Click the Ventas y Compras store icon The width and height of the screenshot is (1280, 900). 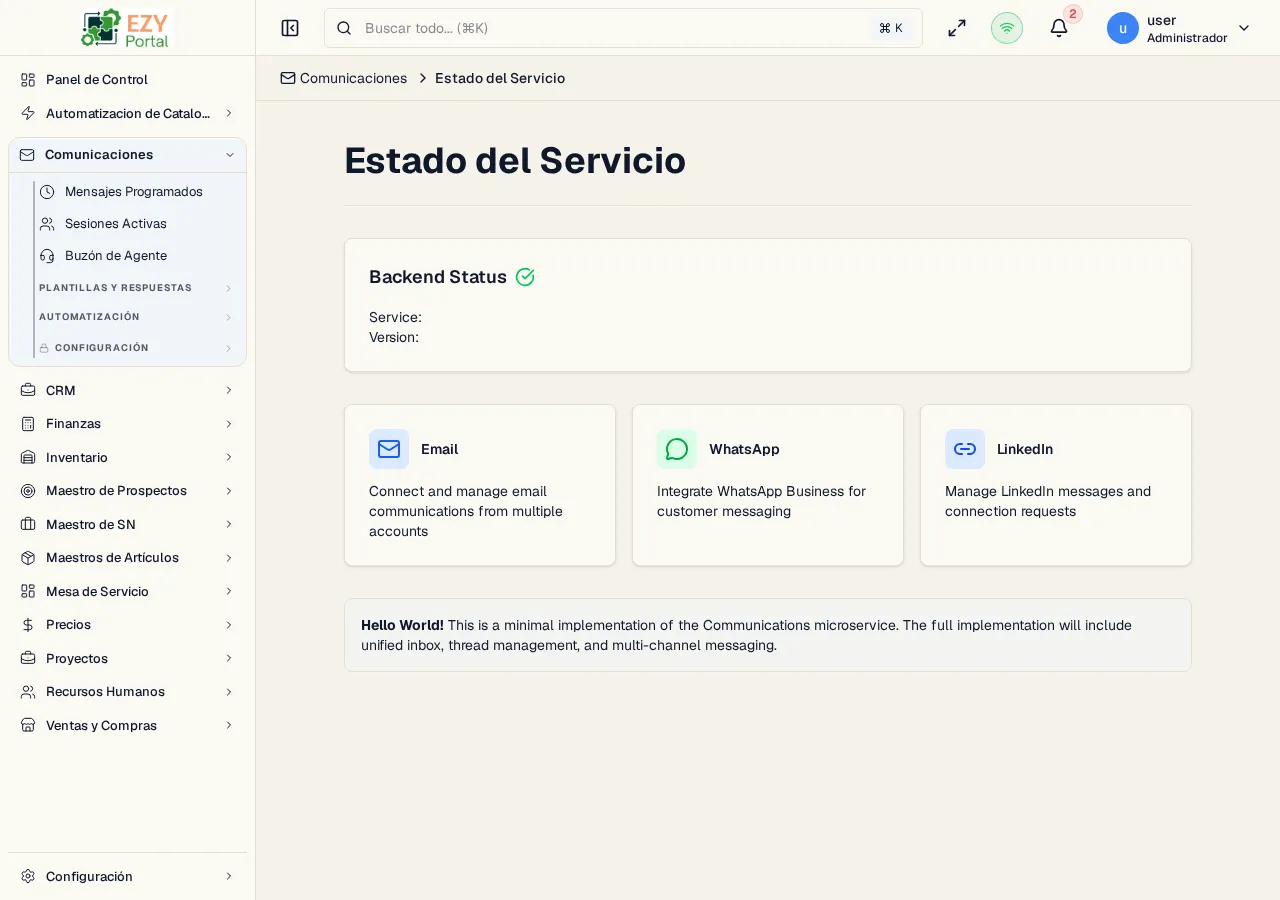point(28,725)
